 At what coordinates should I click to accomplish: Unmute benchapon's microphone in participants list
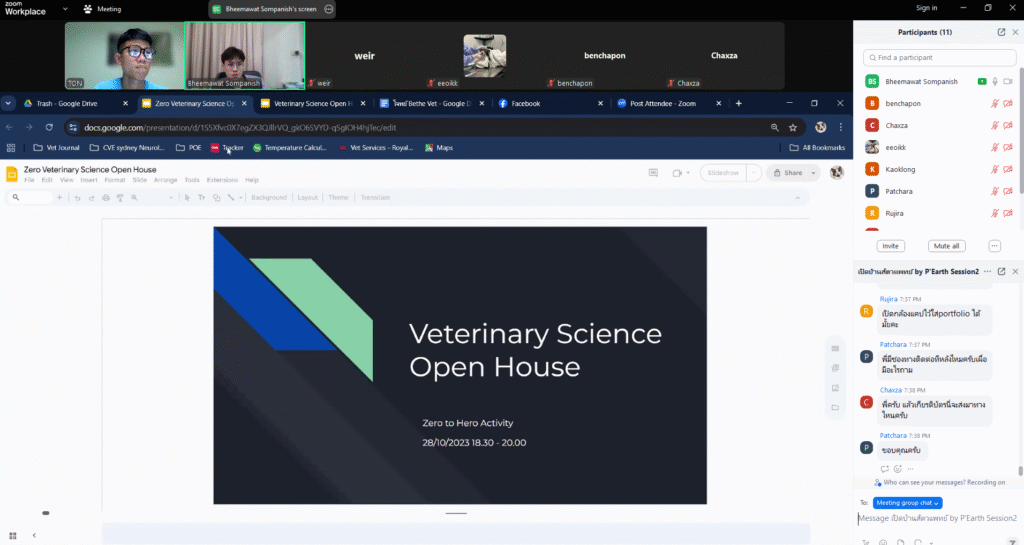(995, 104)
